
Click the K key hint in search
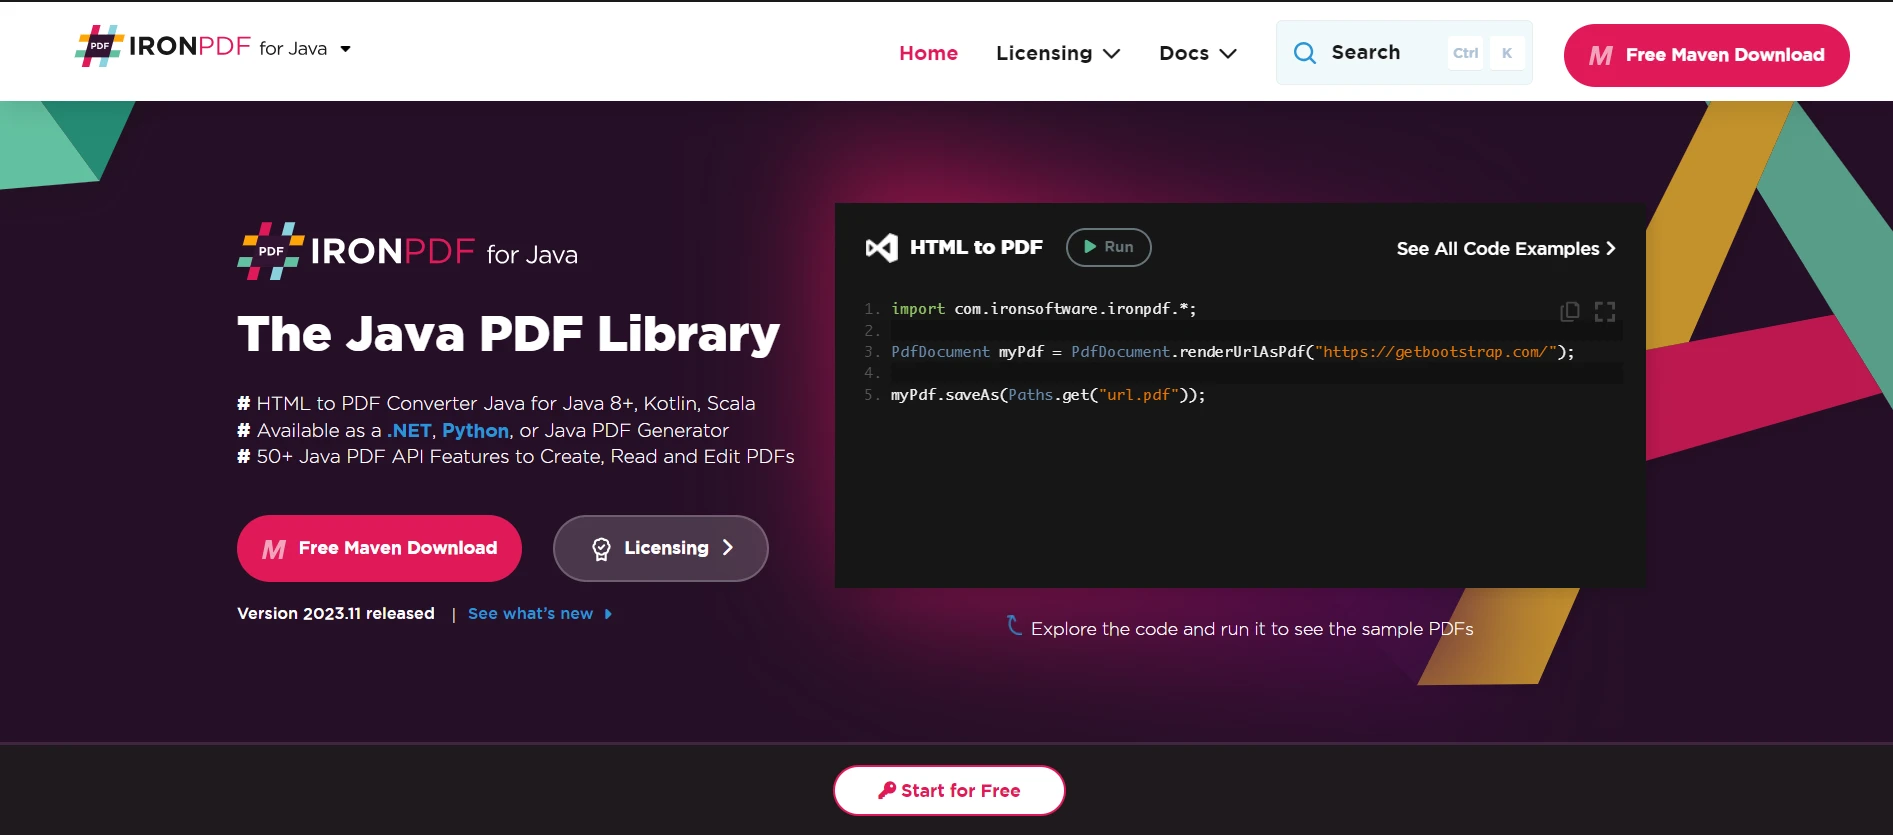coord(1507,53)
